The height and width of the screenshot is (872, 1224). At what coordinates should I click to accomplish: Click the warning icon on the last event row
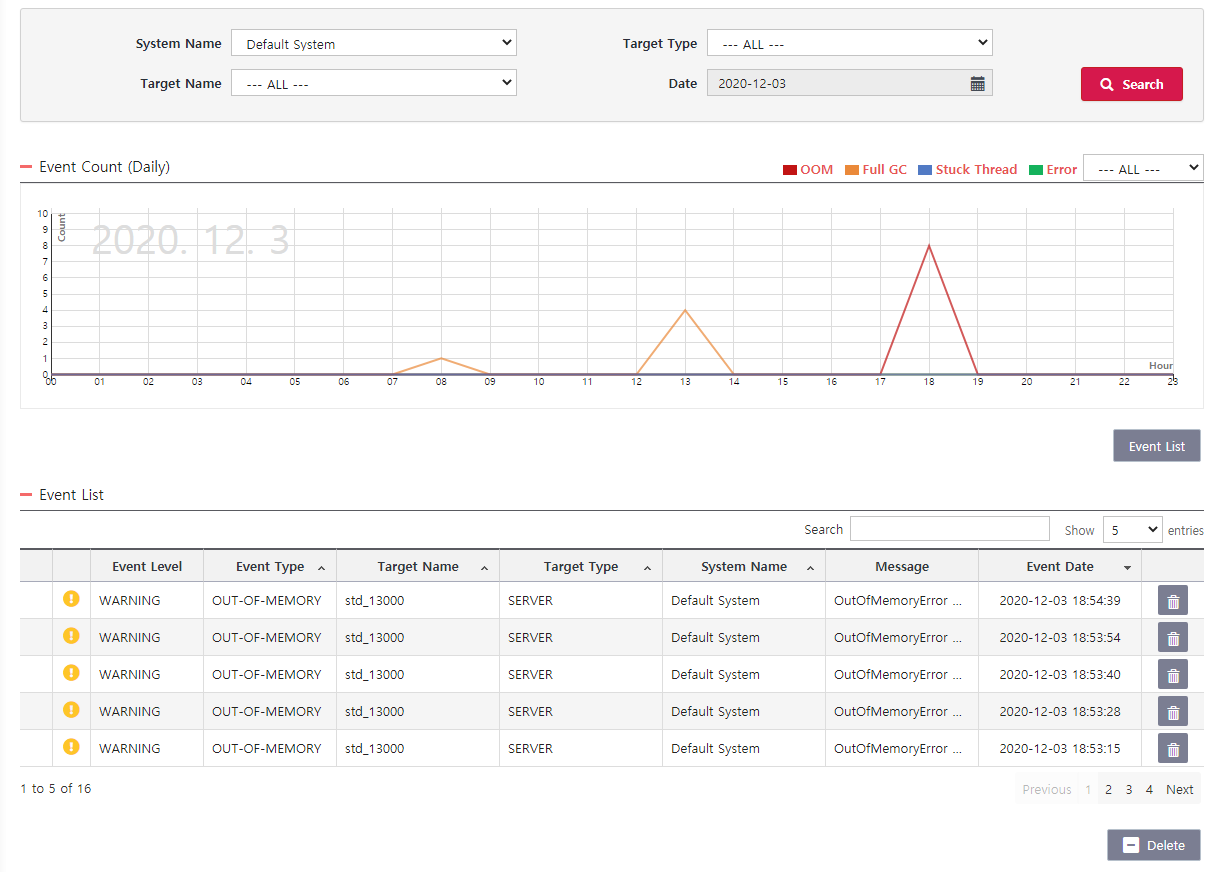pos(70,747)
